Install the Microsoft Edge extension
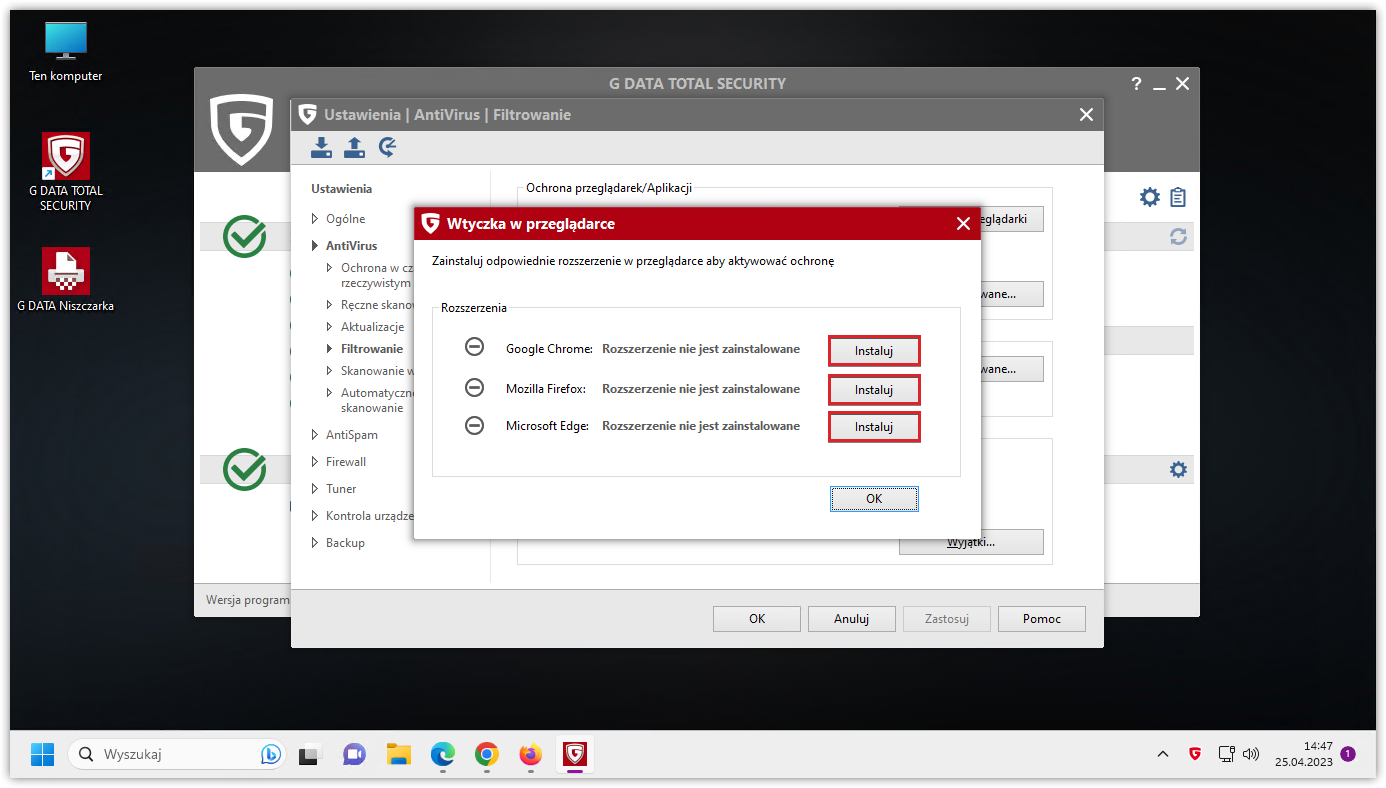This screenshot has width=1386, height=788. pos(874,427)
